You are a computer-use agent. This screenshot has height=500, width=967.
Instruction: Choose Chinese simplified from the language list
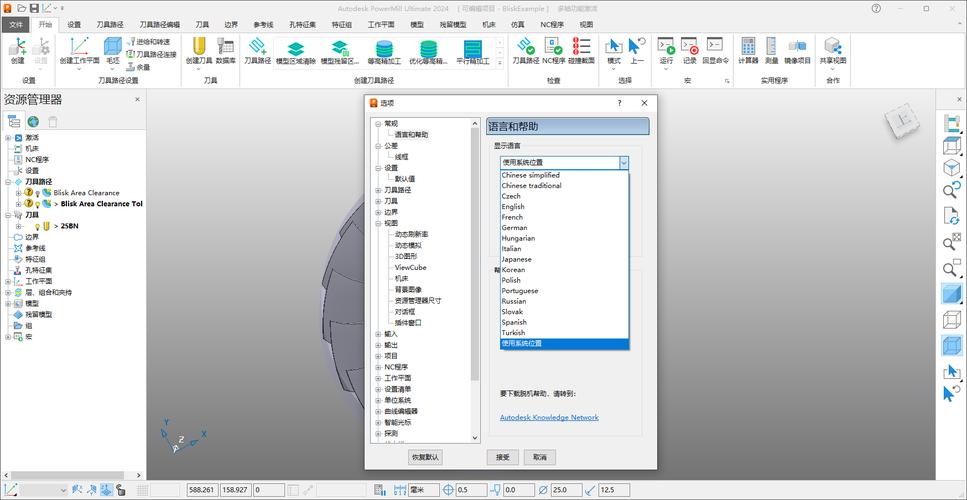coord(530,175)
